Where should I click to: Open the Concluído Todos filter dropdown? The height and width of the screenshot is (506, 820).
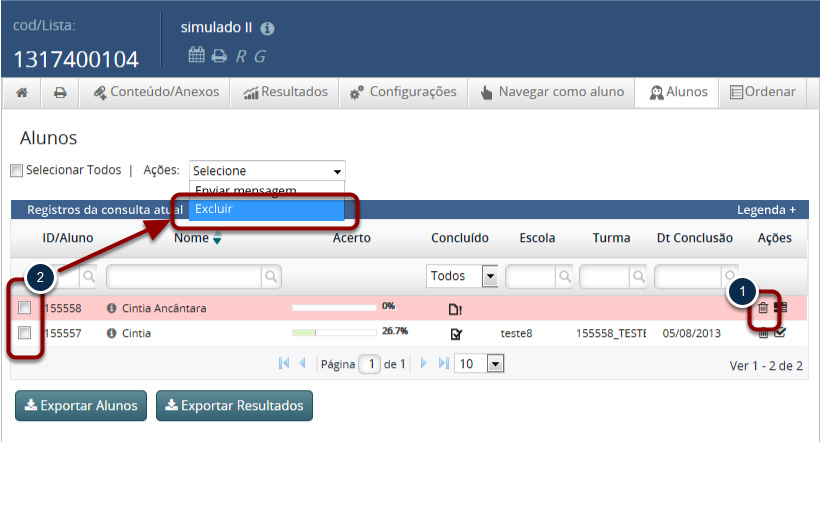462,276
